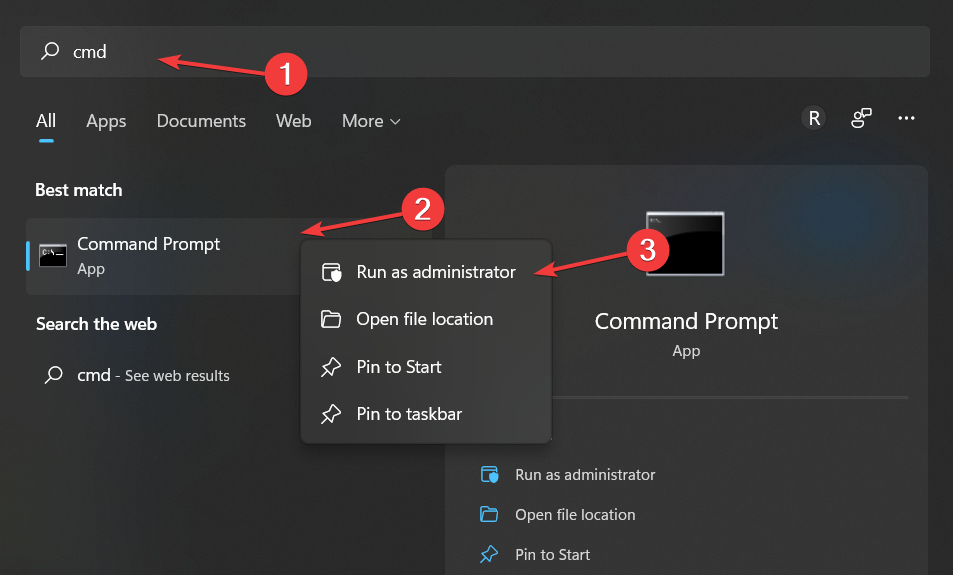
Task: Select the Command Prompt best match result
Action: tap(163, 256)
